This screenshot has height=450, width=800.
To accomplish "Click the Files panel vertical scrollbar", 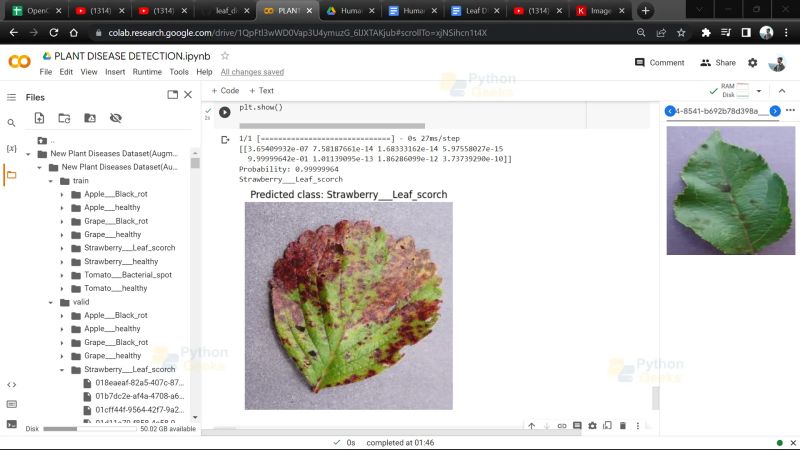I will pos(195,163).
